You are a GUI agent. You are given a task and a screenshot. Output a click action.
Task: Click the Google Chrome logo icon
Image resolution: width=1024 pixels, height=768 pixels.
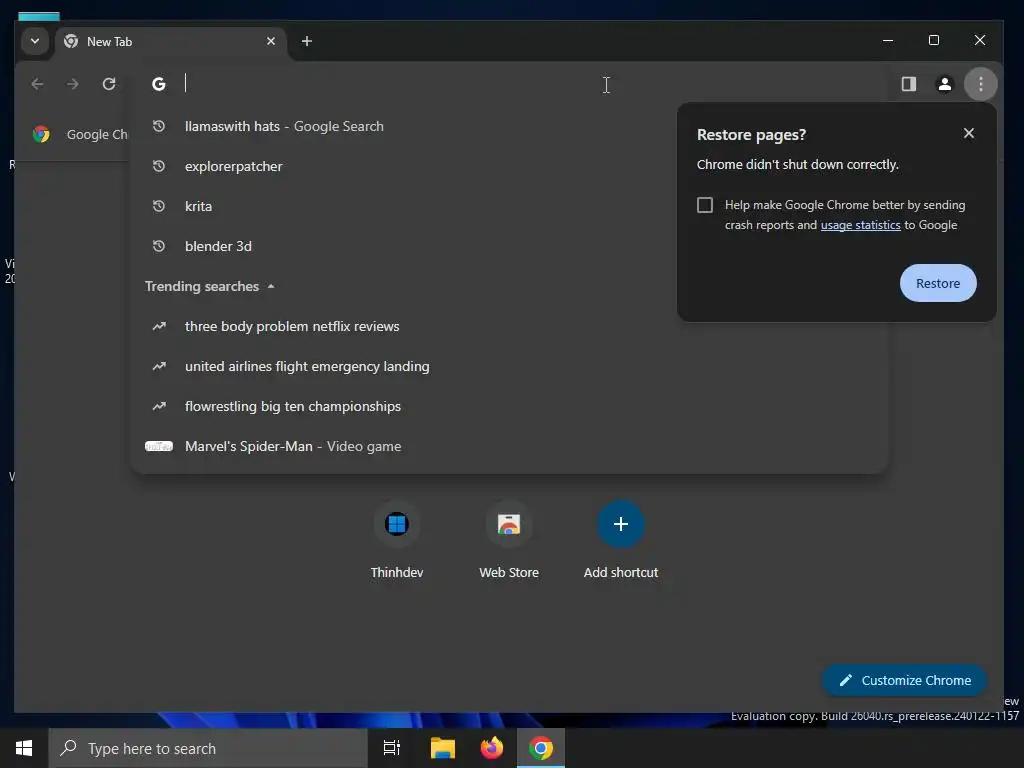41,134
